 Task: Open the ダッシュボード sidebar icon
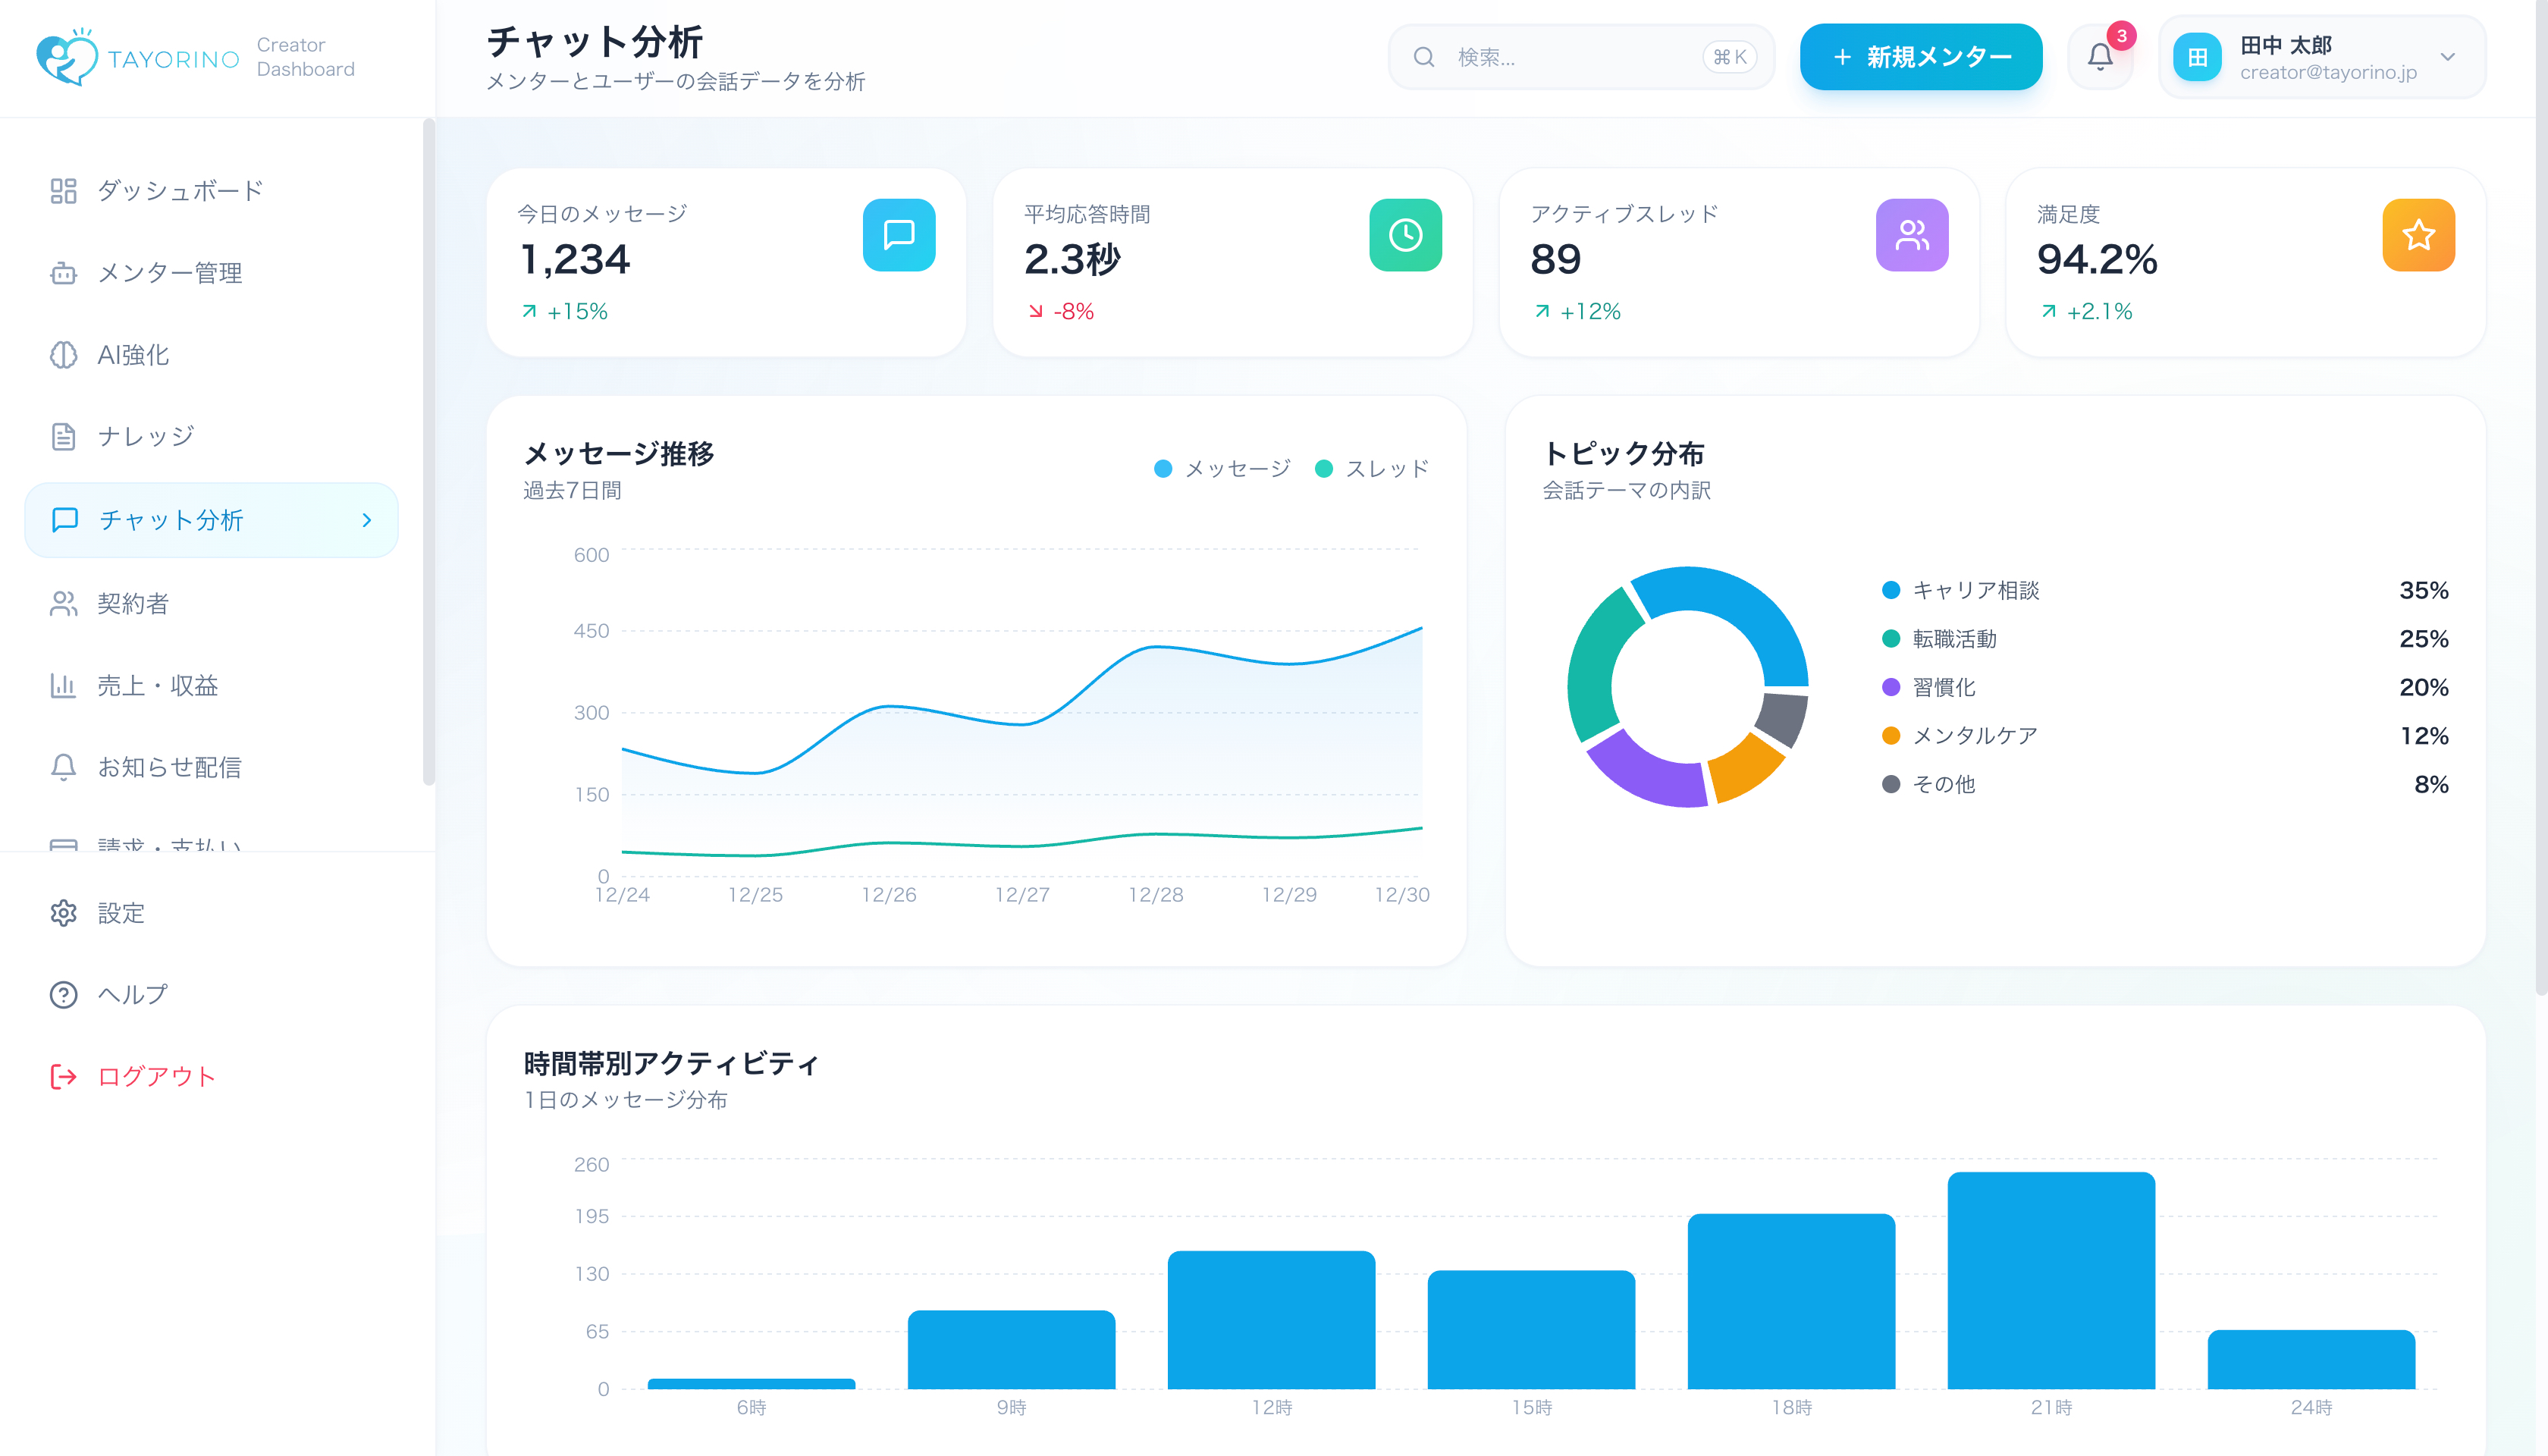63,190
